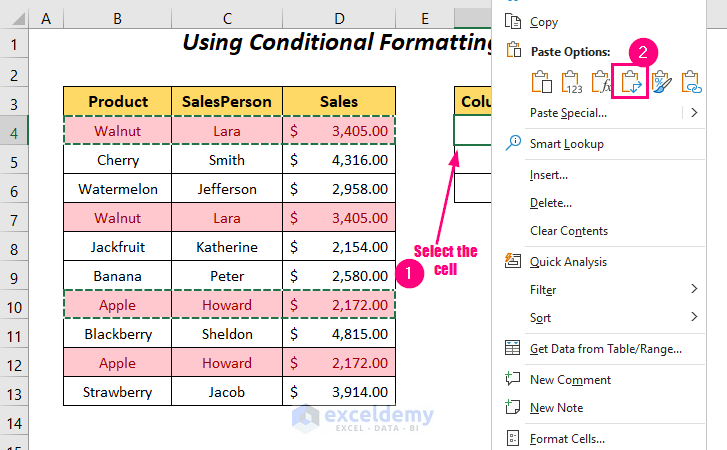Click the default Paste option icon
The height and width of the screenshot is (450, 727).
(541, 81)
